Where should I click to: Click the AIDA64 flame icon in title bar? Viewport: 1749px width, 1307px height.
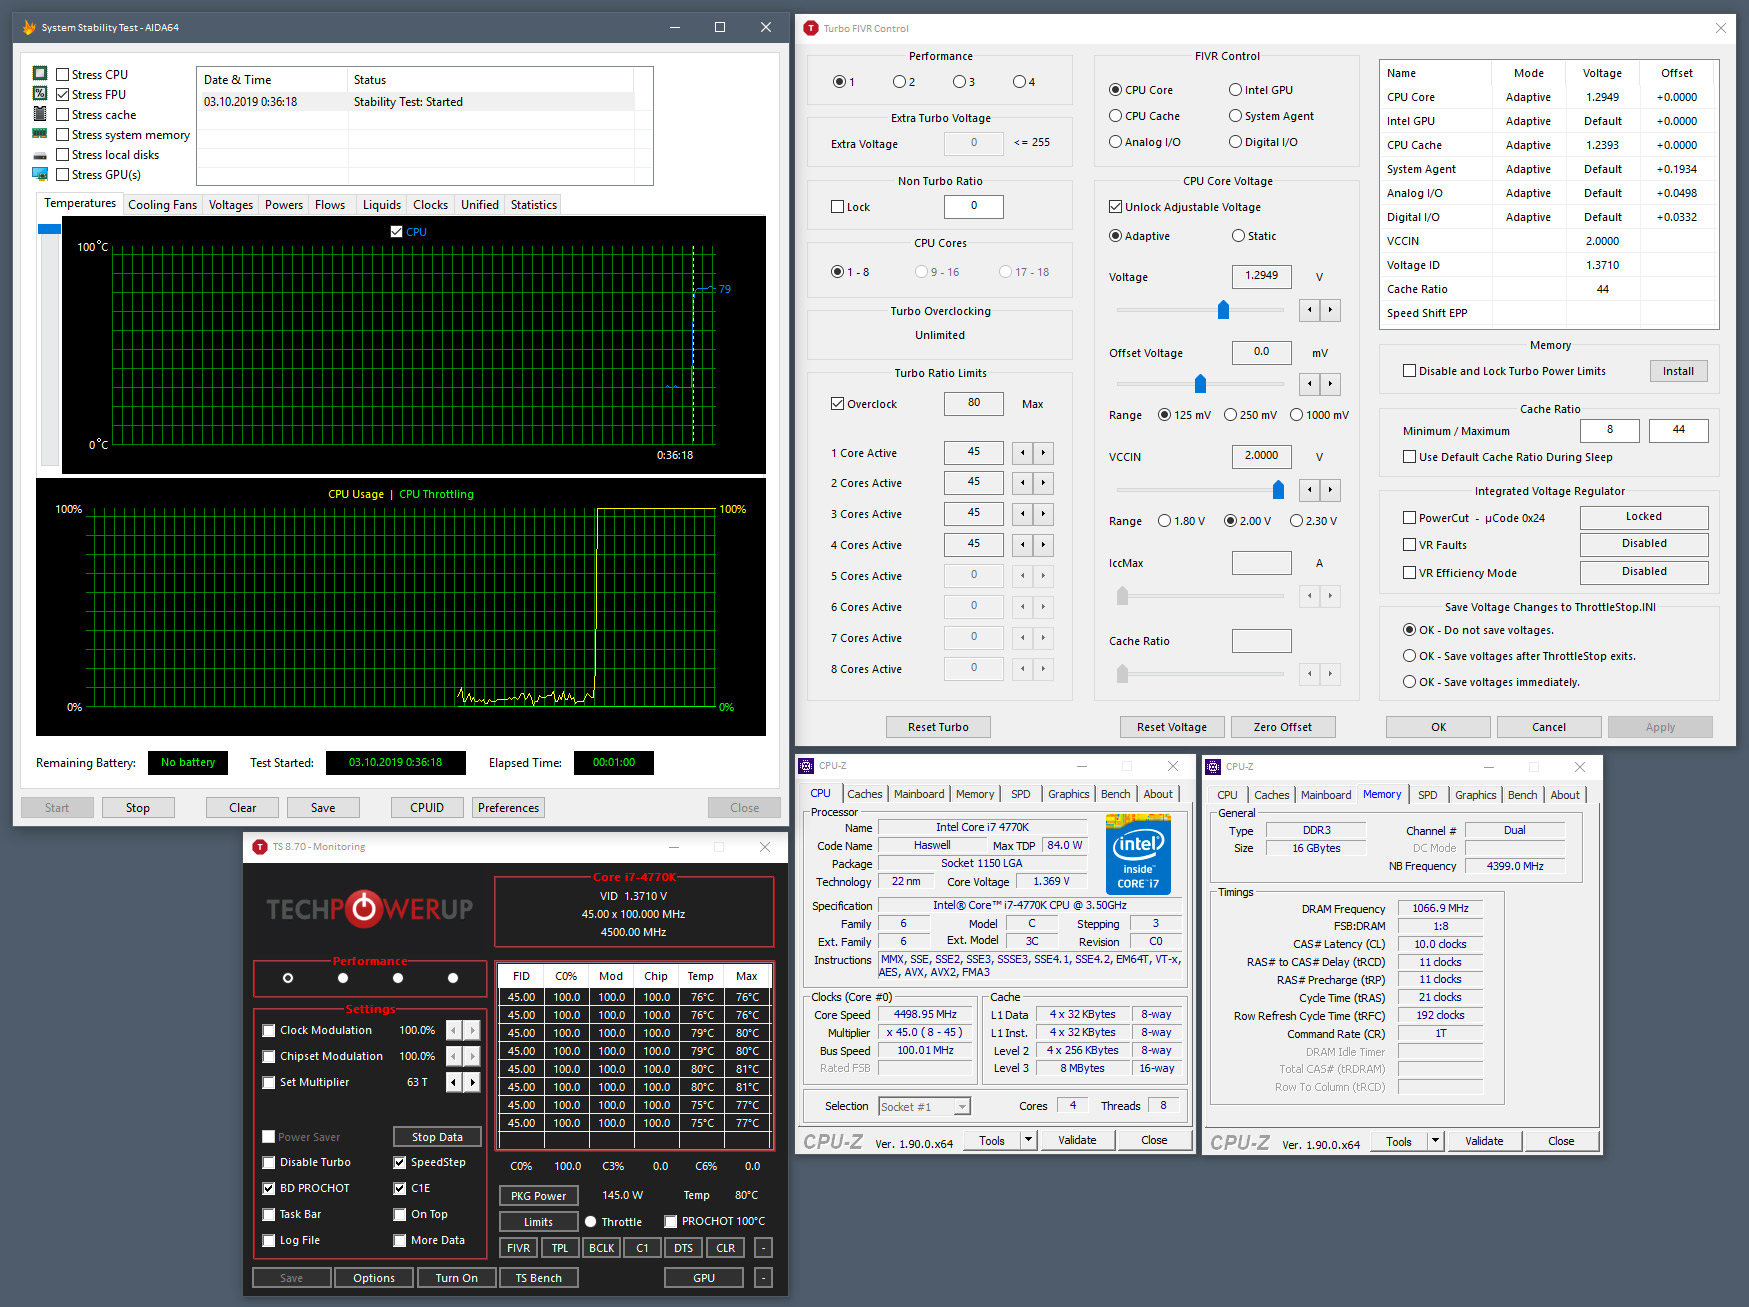(29, 28)
